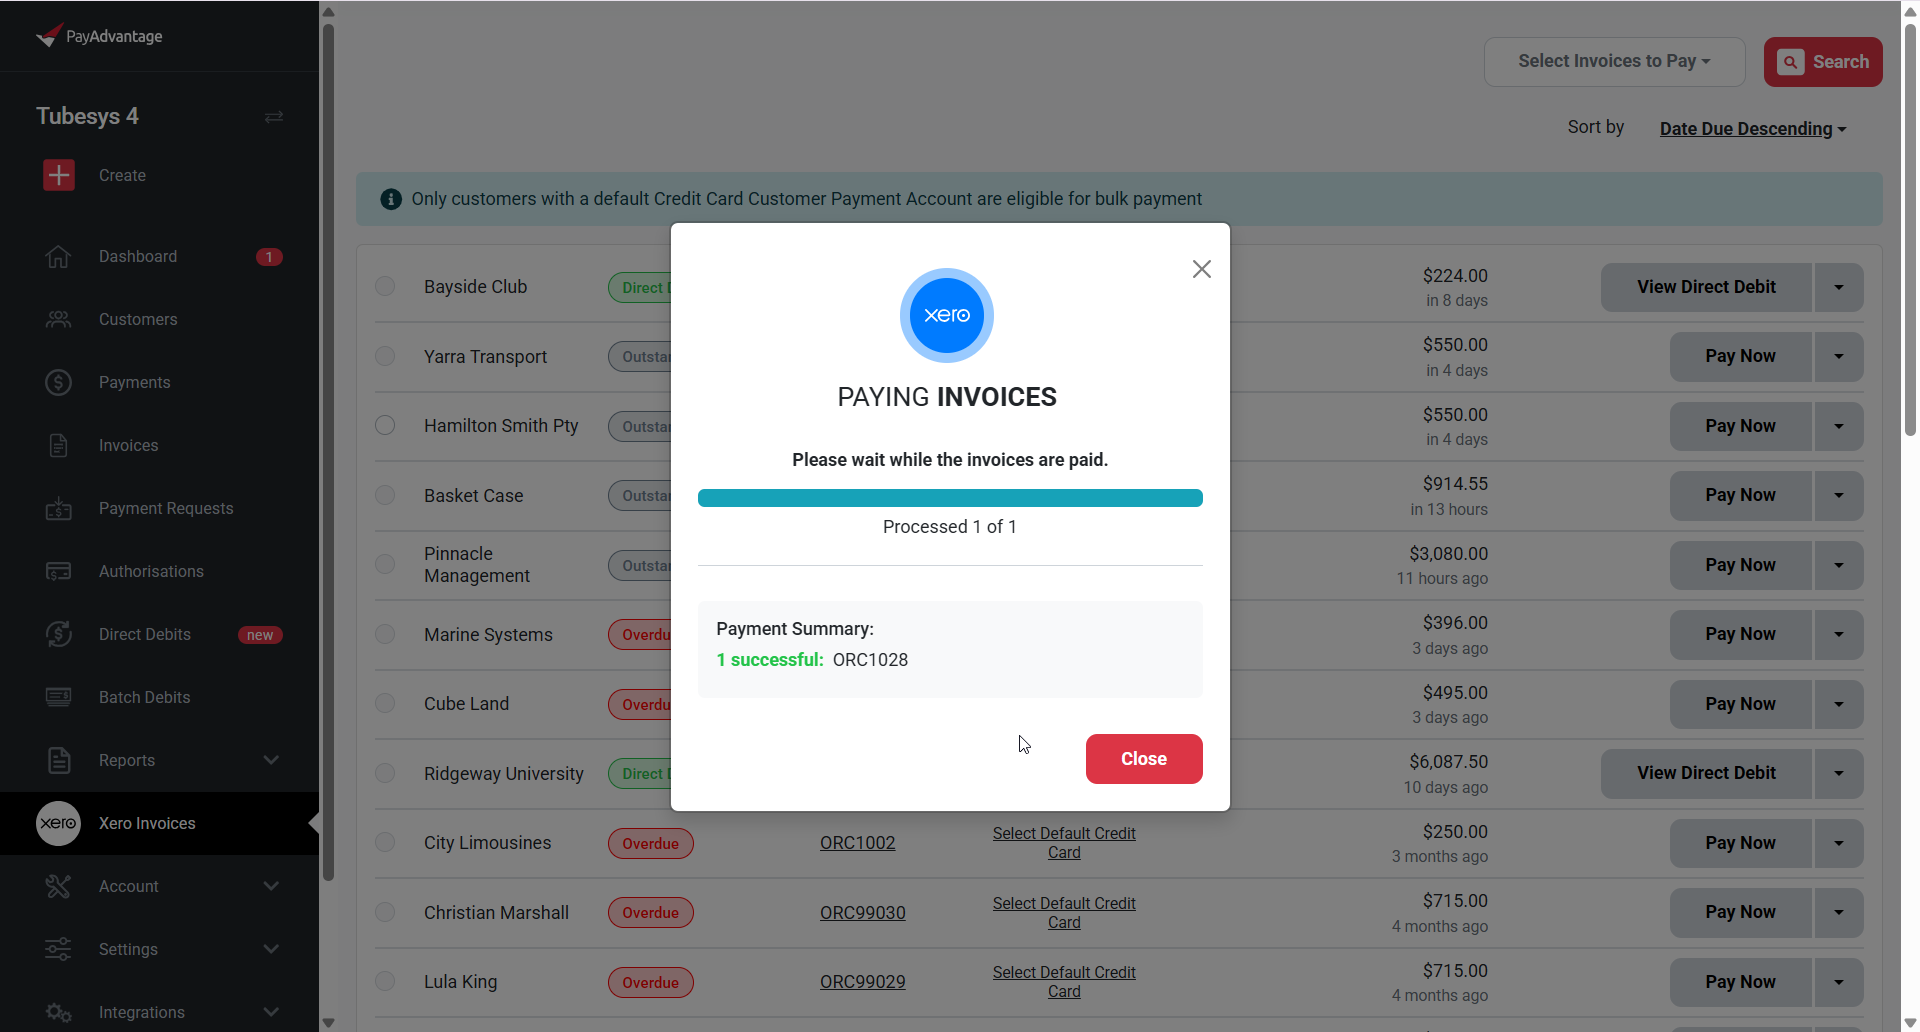The width and height of the screenshot is (1920, 1032).
Task: Expand the Account submenu chevron
Action: coord(271,886)
